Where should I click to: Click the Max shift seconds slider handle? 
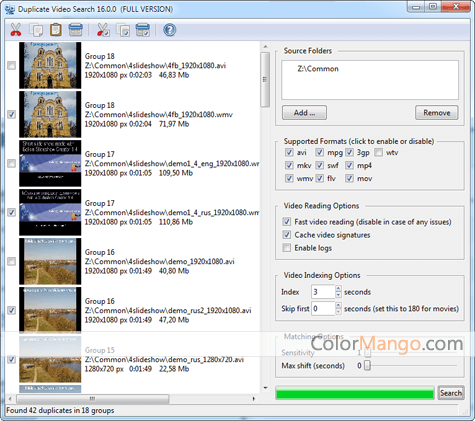point(367,366)
